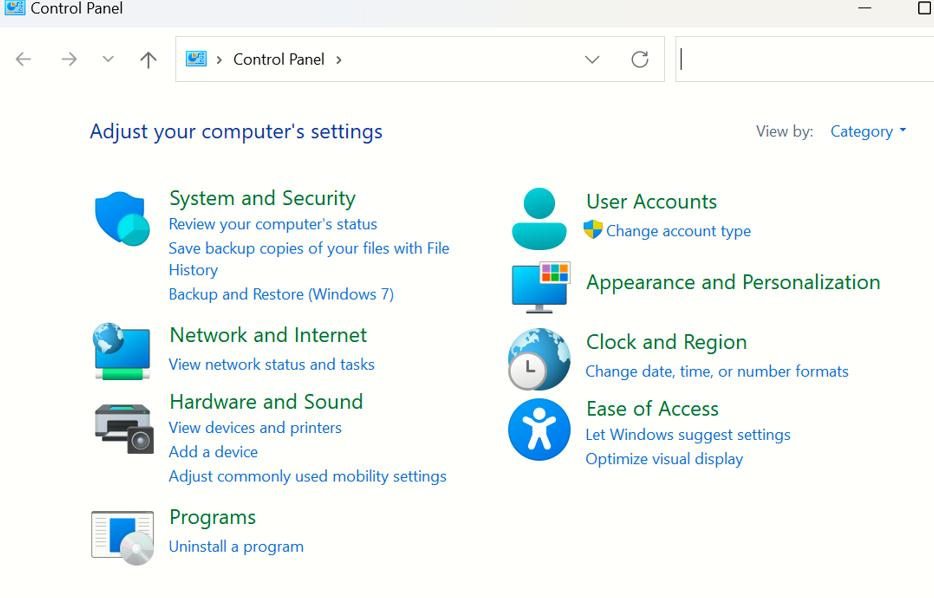Open the User Accounts person icon
The width and height of the screenshot is (934, 598).
point(539,219)
